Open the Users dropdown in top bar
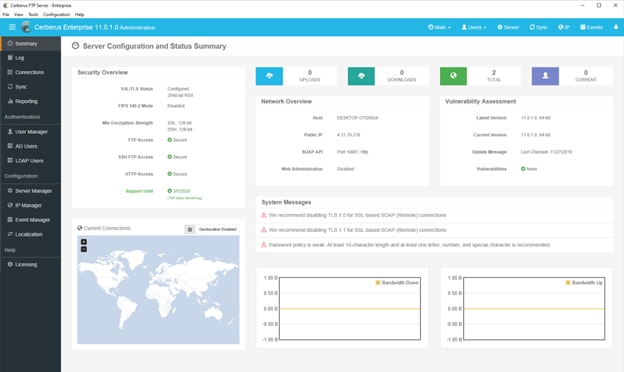 click(474, 27)
